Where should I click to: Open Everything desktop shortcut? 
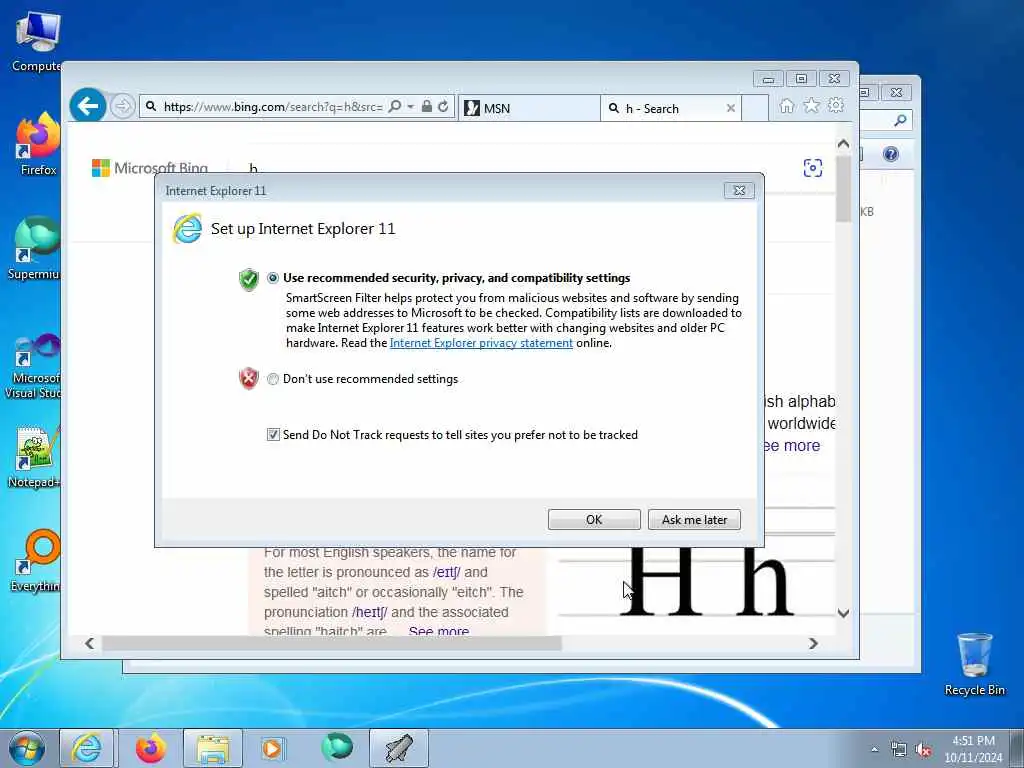(38, 560)
